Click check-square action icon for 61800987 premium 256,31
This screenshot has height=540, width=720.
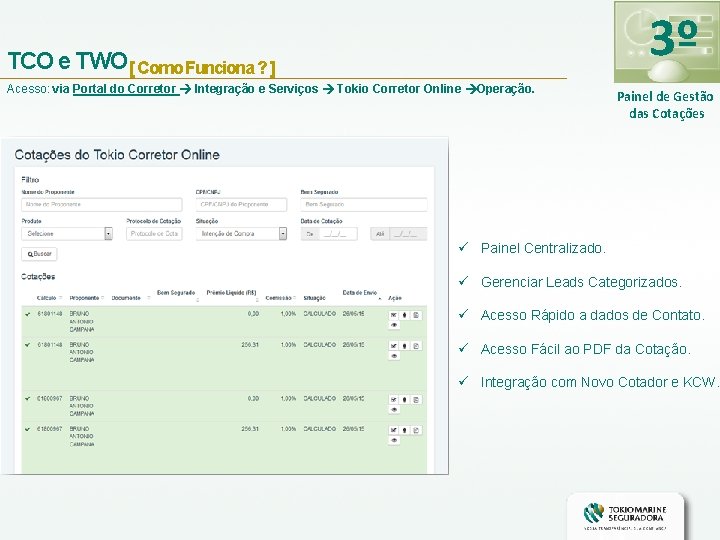(394, 430)
